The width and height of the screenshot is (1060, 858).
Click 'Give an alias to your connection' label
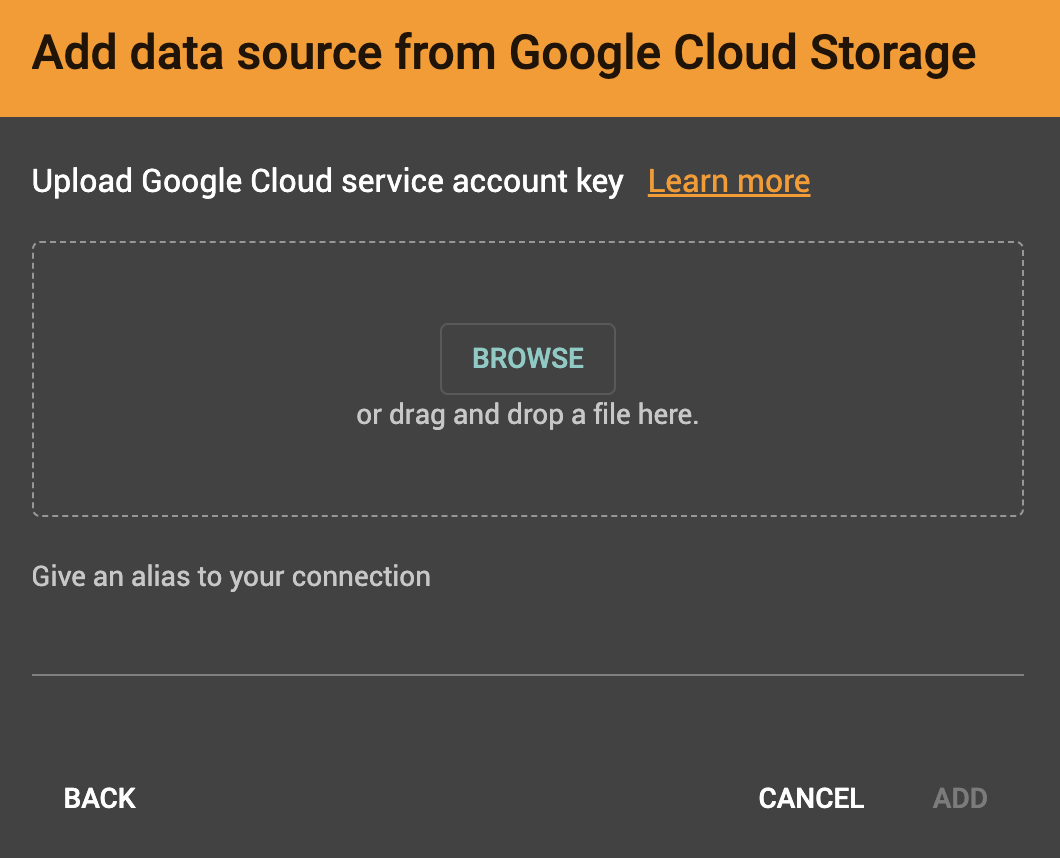point(231,576)
